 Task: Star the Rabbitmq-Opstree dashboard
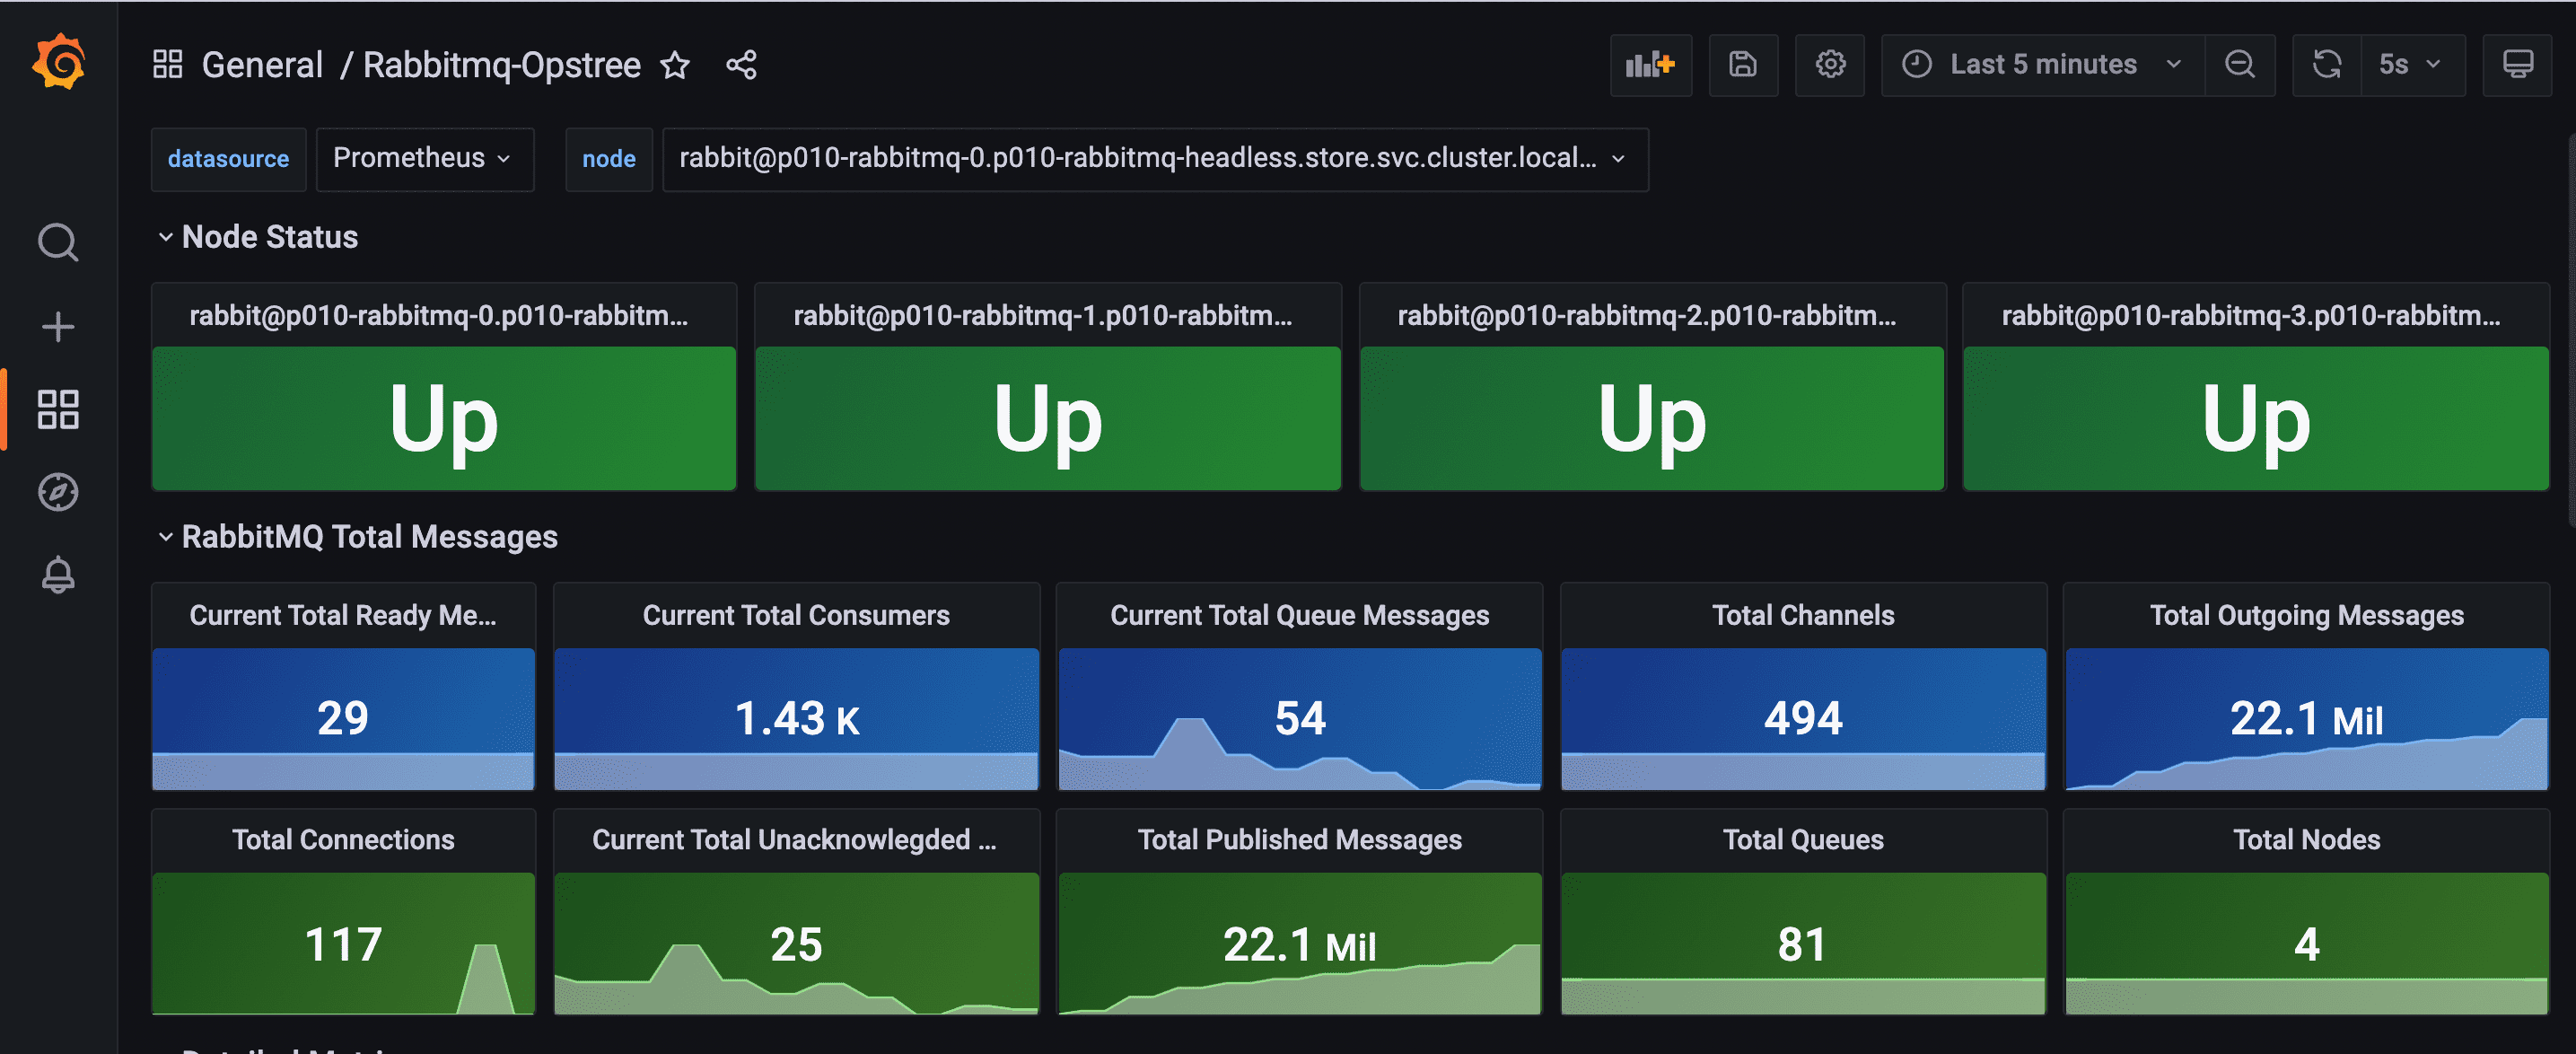click(x=675, y=65)
